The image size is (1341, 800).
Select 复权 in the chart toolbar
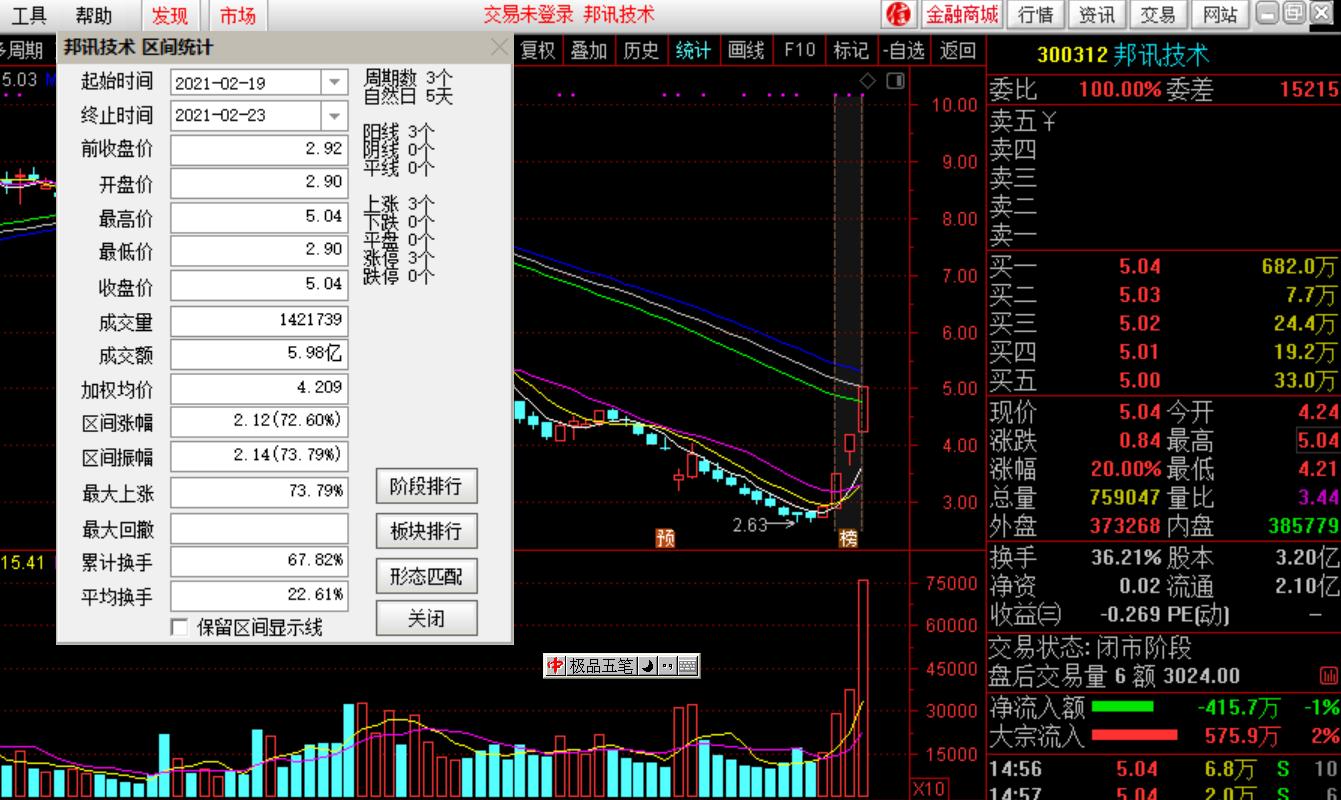pos(537,50)
